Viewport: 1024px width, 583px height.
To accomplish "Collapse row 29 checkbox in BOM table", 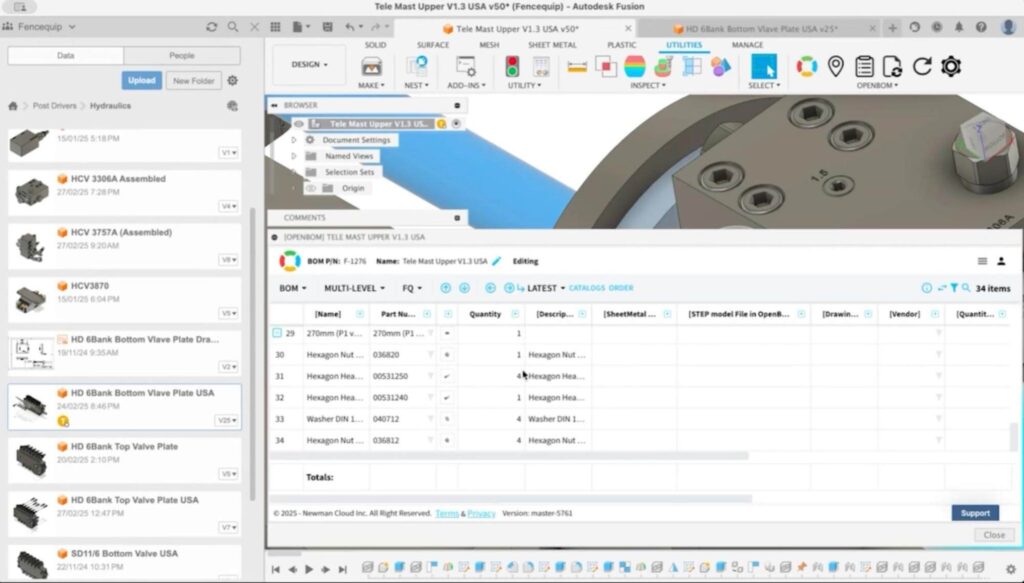I will (x=277, y=333).
